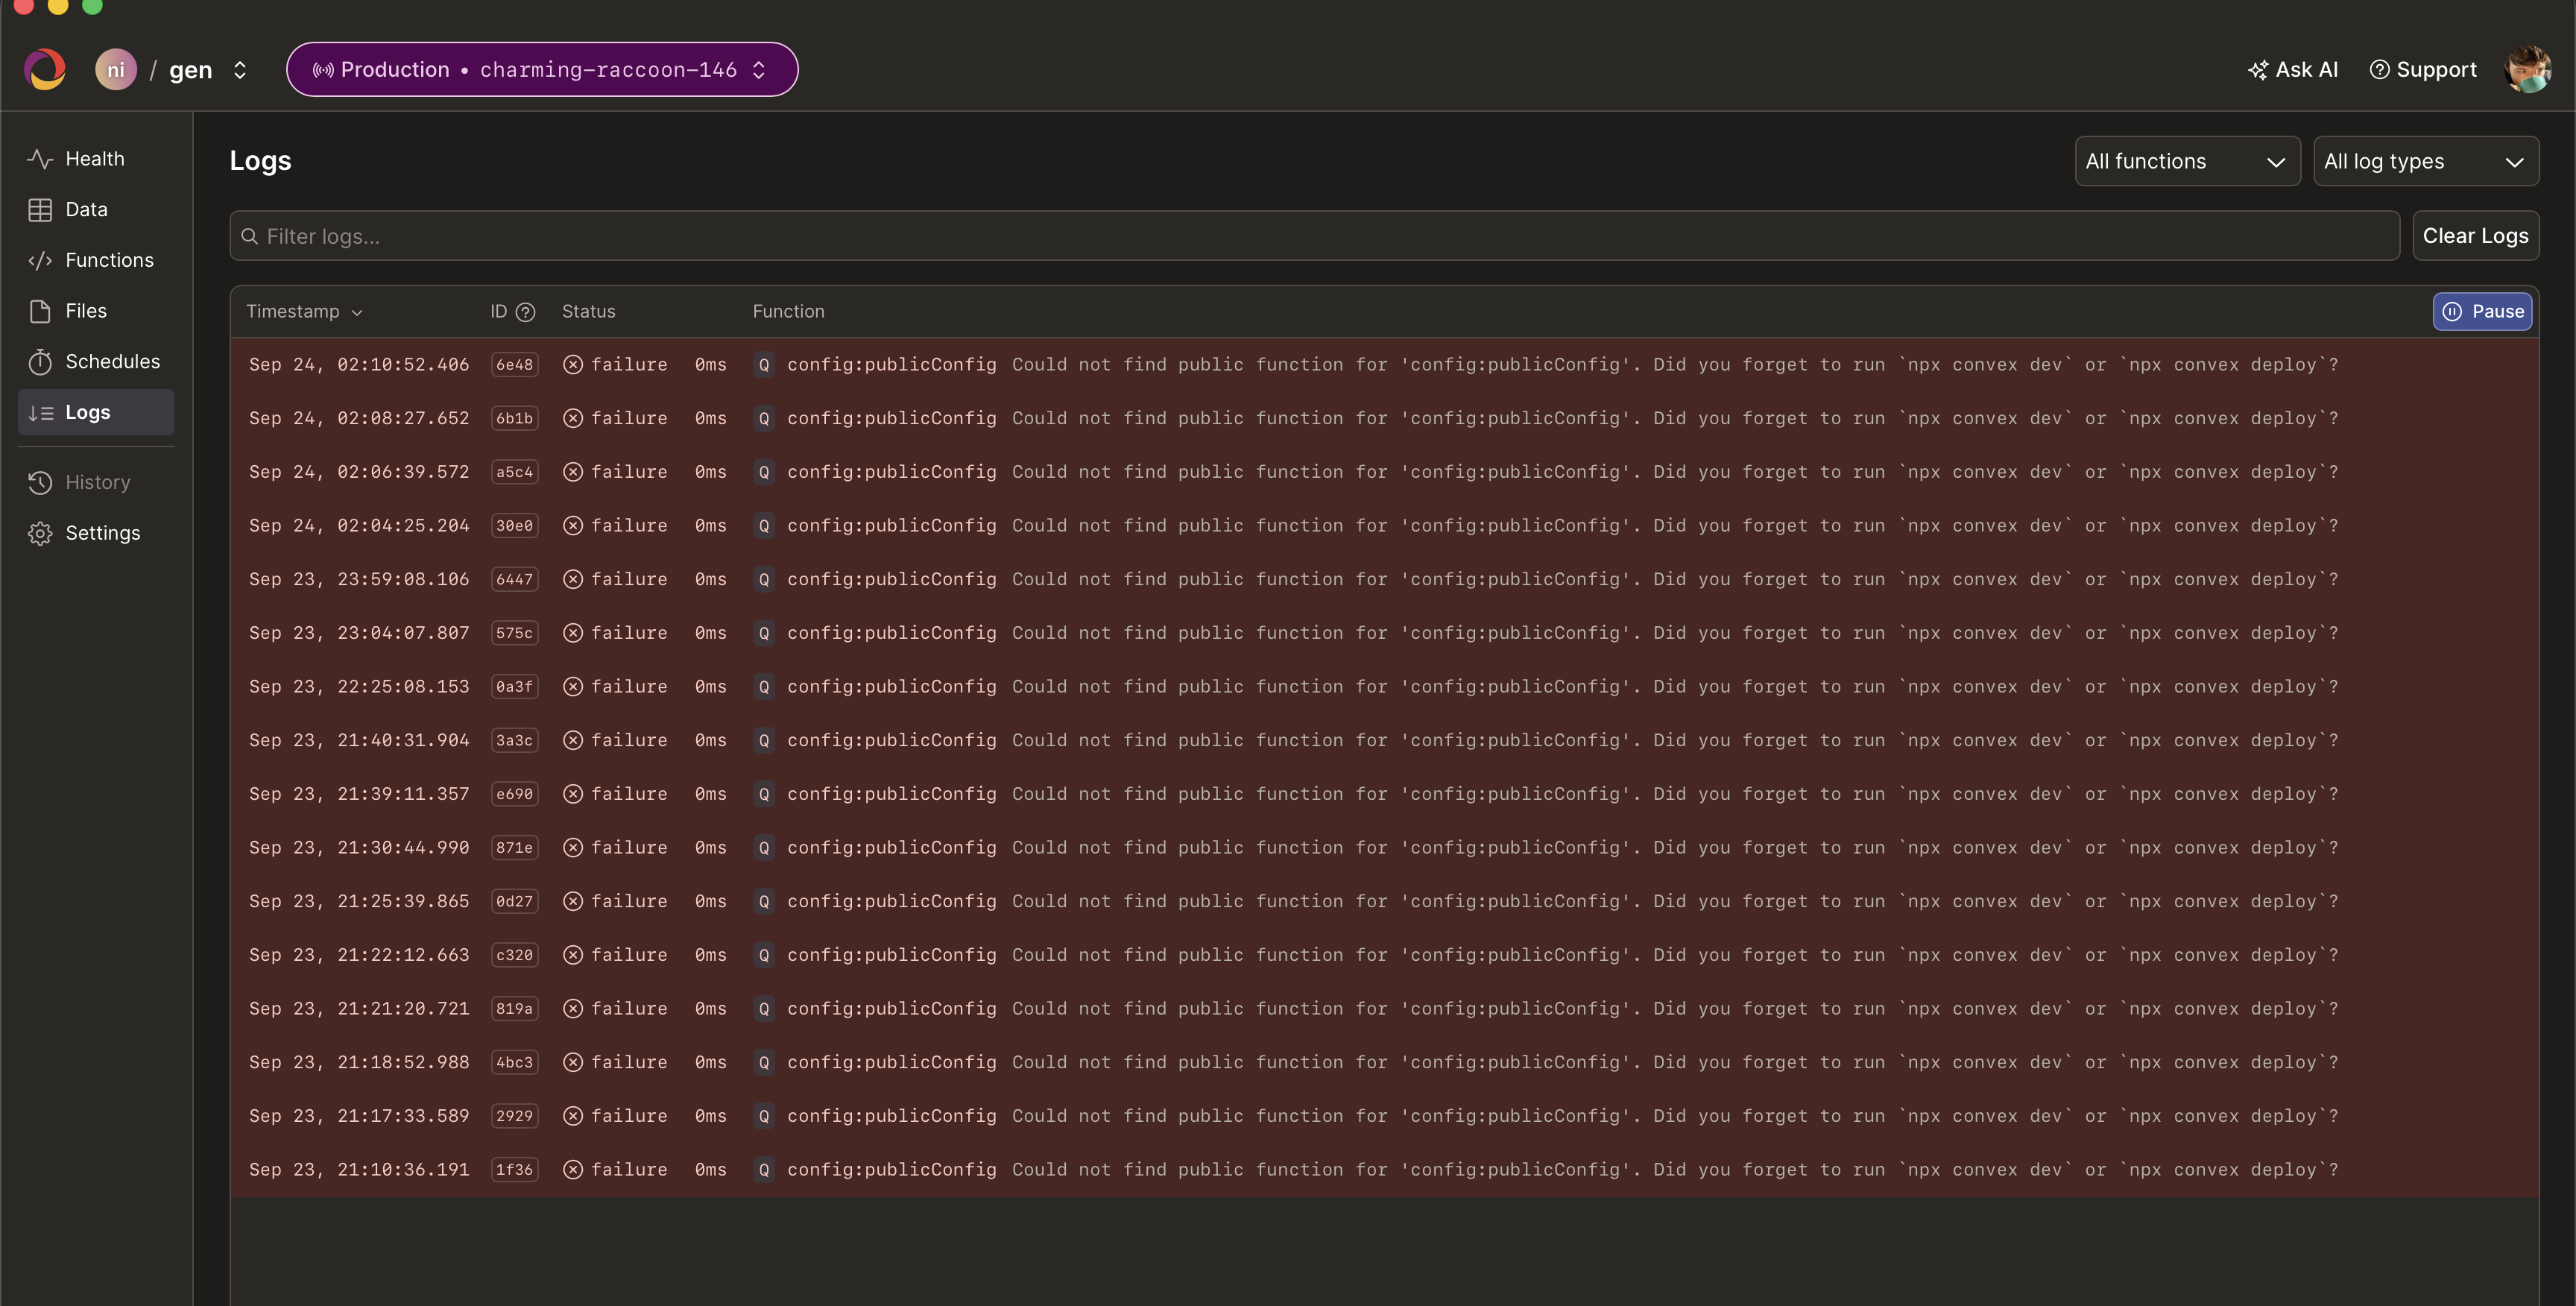The height and width of the screenshot is (1306, 2576).
Task: Go to Data in the sidebar
Action: [96, 209]
